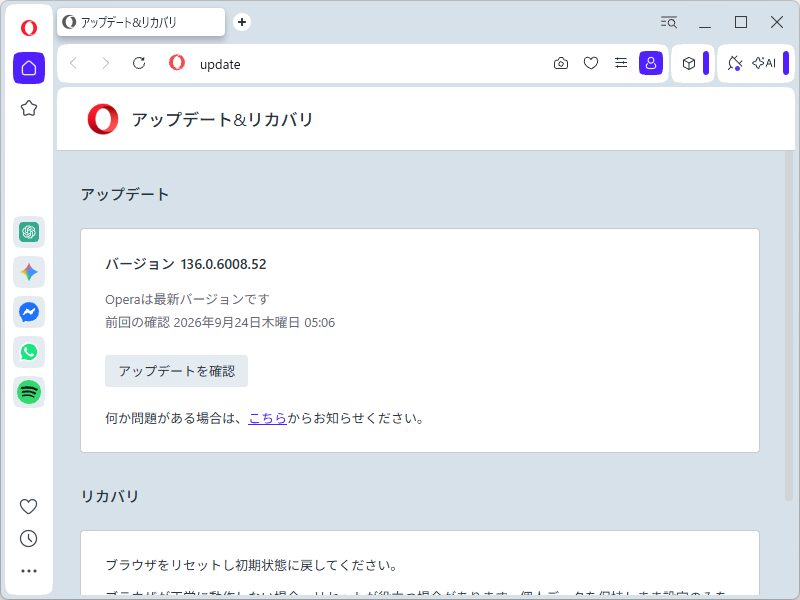Open the Opera account profile button
Image resolution: width=800 pixels, height=600 pixels.
(651, 63)
